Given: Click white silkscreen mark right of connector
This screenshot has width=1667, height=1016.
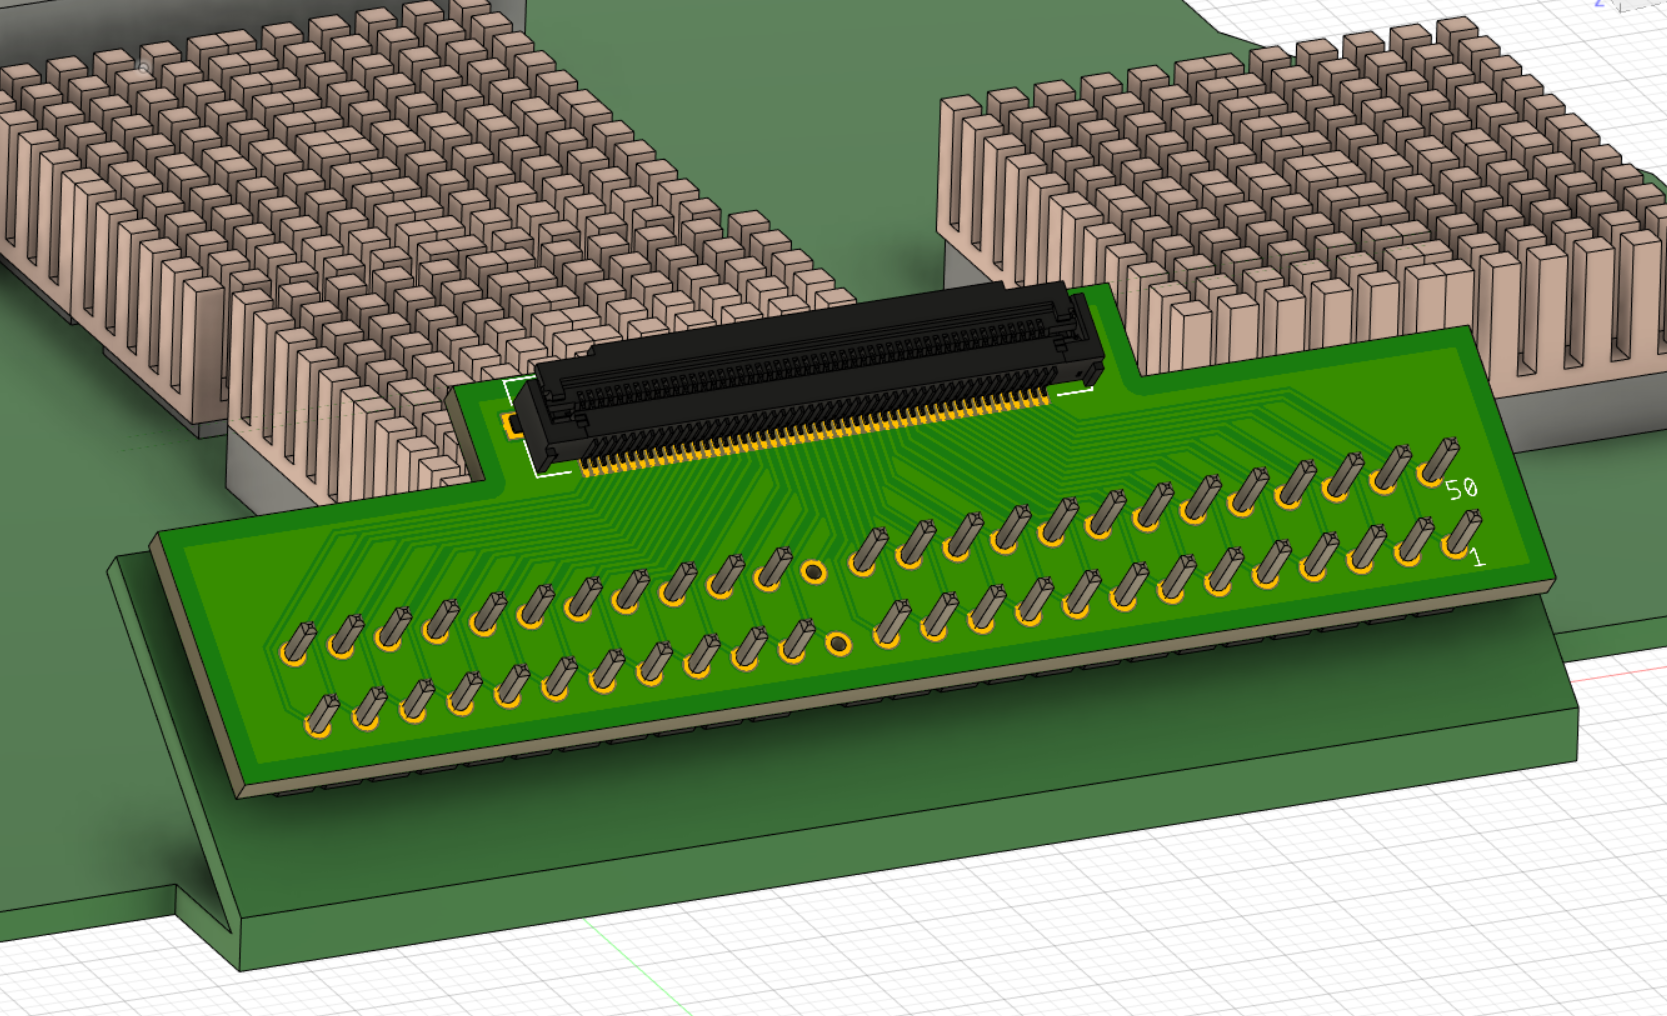Looking at the screenshot, I should click(1075, 392).
